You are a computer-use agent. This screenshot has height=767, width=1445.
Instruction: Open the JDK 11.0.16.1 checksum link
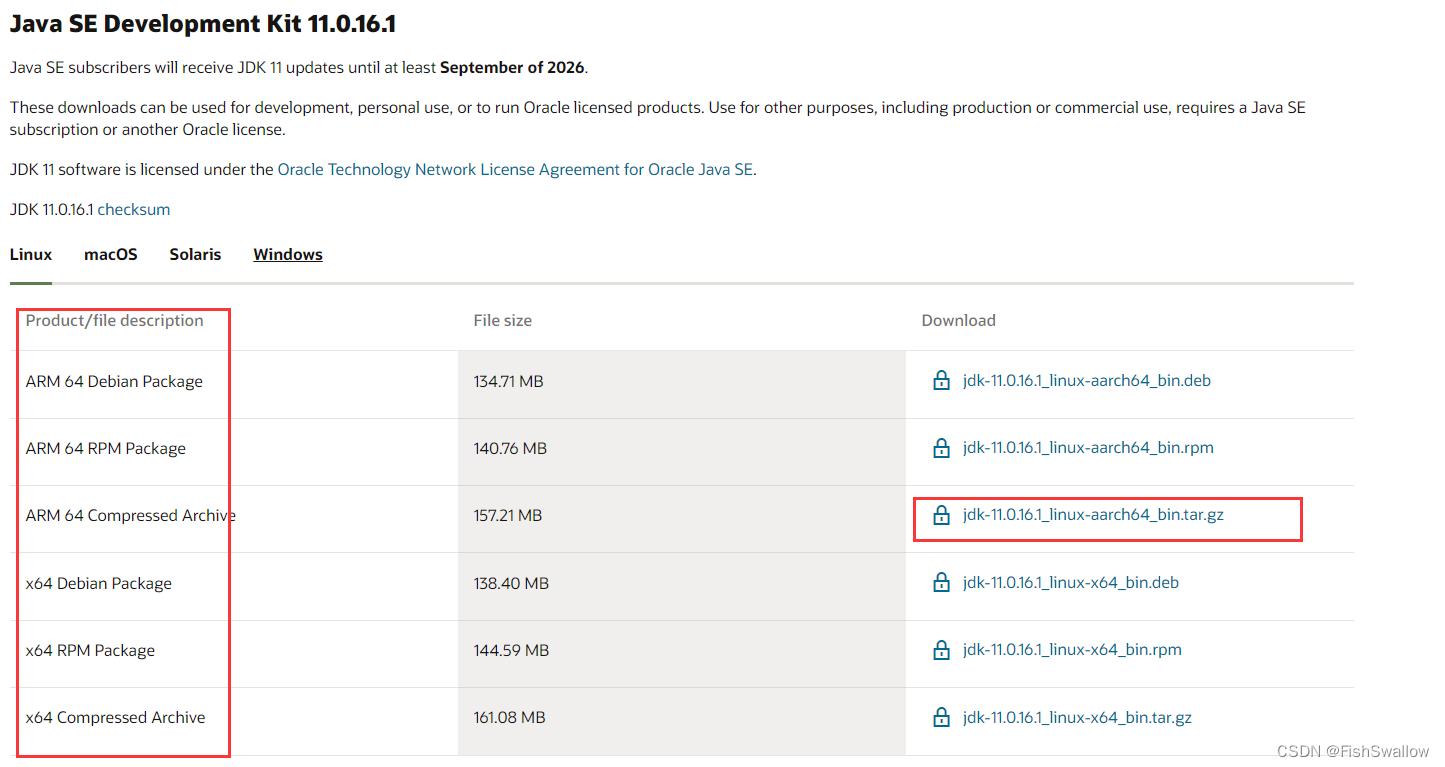[134, 209]
